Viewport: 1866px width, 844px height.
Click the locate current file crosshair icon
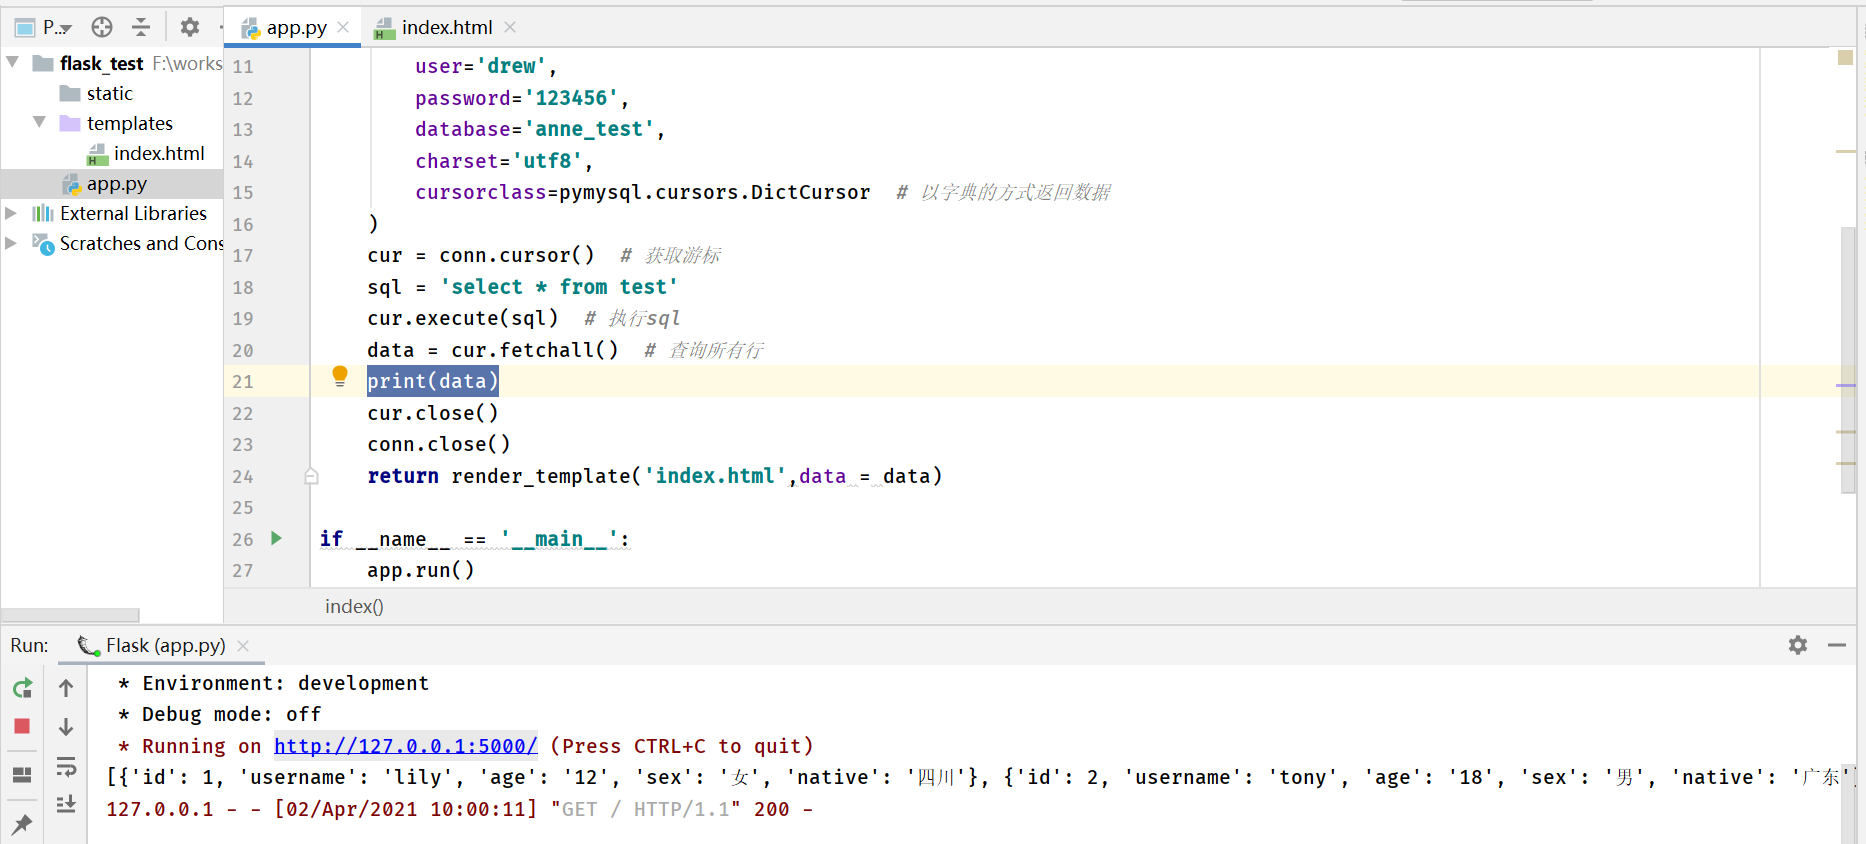tap(102, 27)
